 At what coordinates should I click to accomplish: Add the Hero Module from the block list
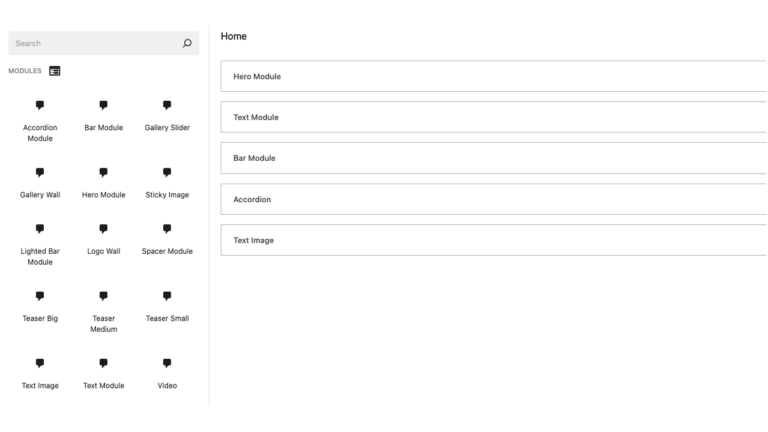point(103,172)
